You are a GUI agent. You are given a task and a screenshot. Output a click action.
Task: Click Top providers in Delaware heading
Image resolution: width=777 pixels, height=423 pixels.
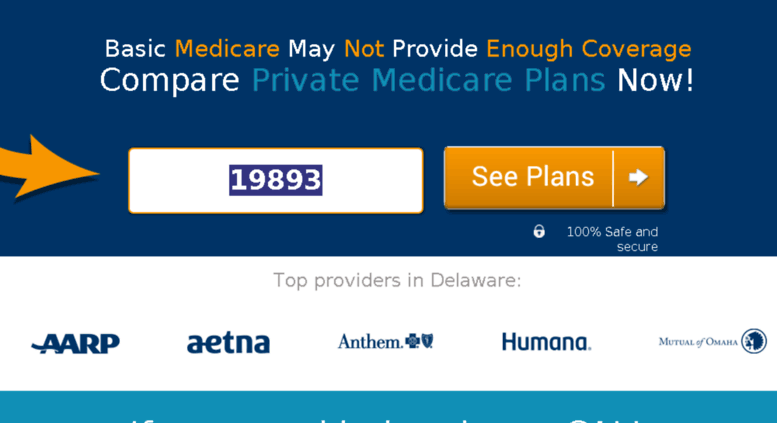click(397, 280)
